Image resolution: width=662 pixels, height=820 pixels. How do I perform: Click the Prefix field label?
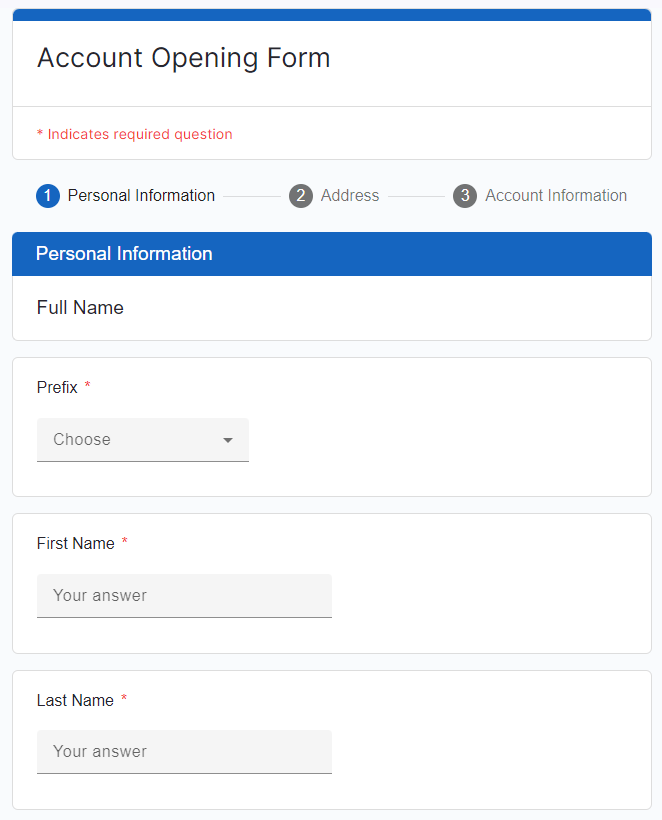click(x=57, y=387)
